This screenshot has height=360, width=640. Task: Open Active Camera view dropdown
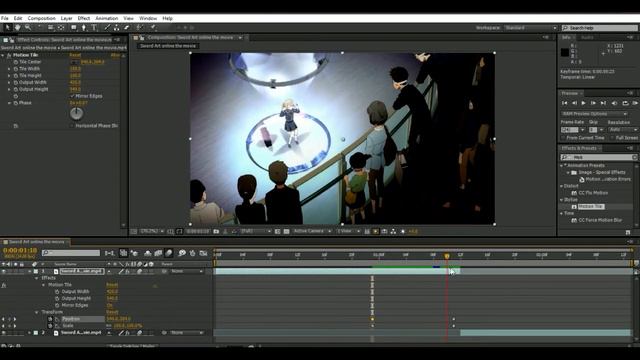coord(312,231)
